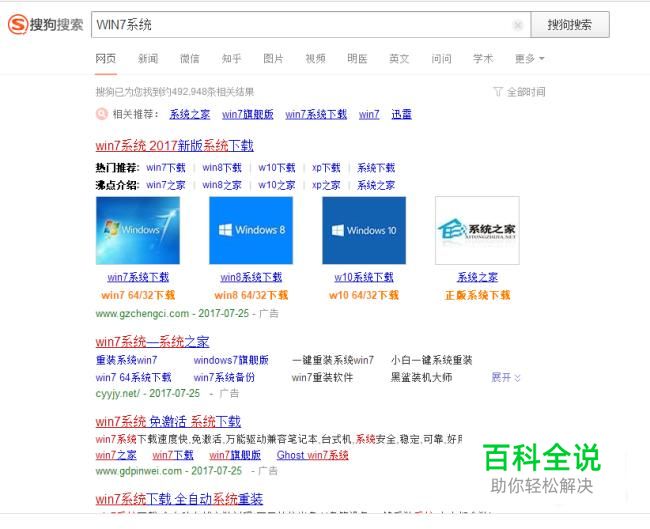The image size is (650, 529).
Task: Click the www.gdpinwei.com URL text
Action: click(138, 471)
